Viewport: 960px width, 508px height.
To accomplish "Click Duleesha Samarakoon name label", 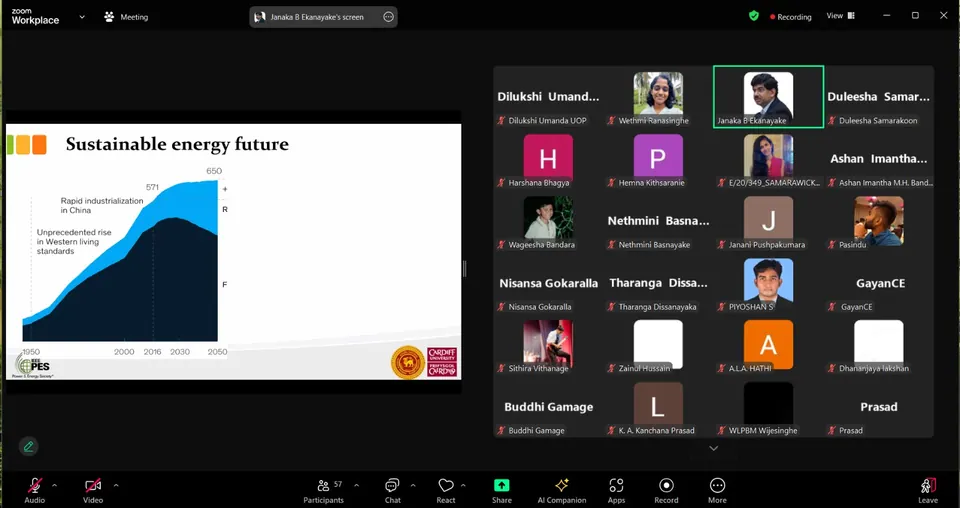I will [878, 121].
